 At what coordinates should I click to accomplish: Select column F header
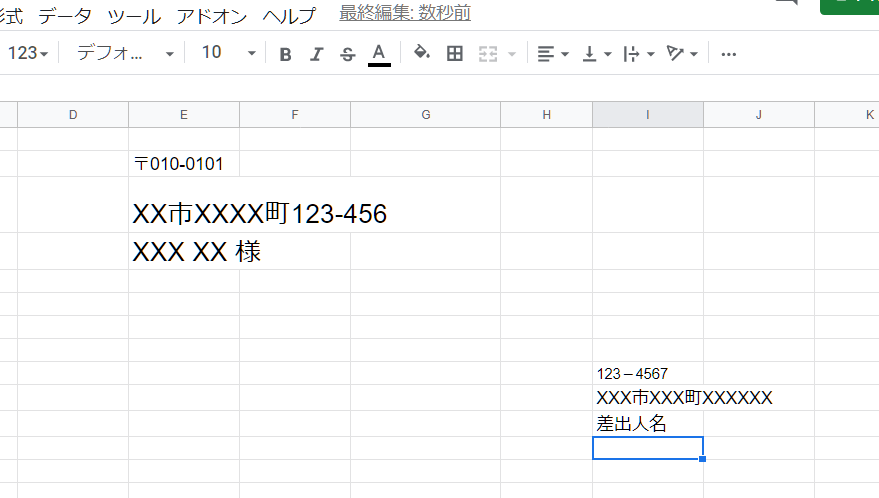[x=295, y=115]
